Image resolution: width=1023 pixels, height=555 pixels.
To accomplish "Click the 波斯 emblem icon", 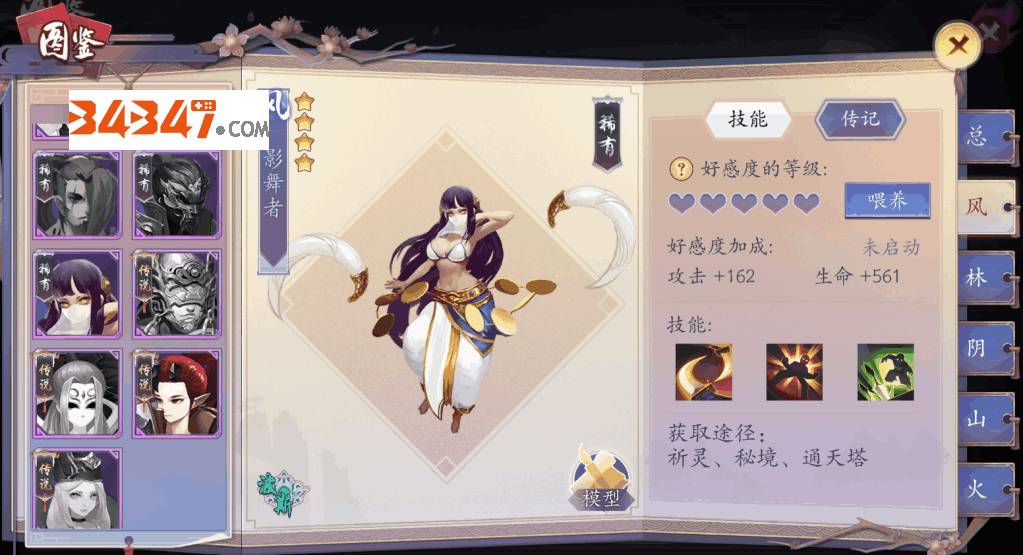I will pos(282,494).
